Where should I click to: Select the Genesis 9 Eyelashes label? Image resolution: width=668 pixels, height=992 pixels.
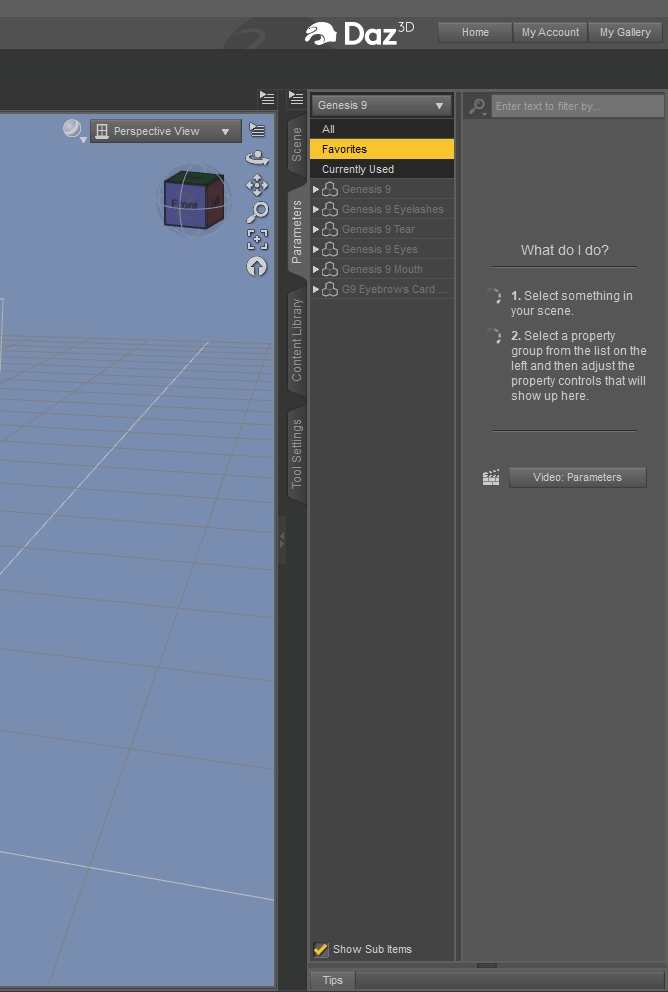click(x=393, y=209)
